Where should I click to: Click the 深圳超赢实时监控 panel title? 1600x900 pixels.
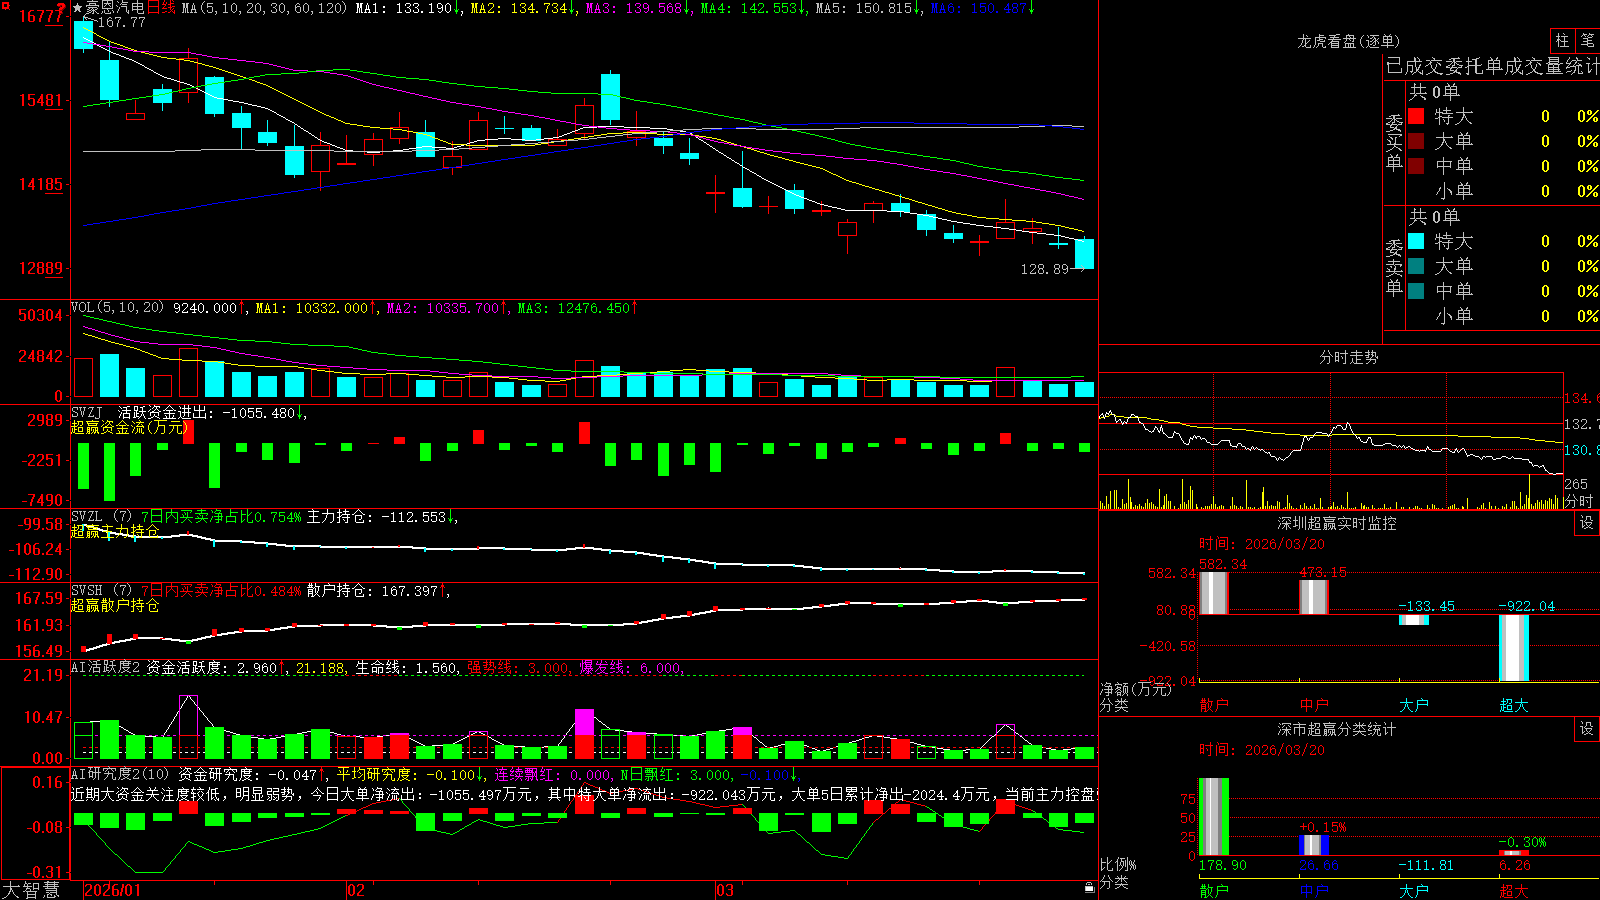[x=1337, y=523]
